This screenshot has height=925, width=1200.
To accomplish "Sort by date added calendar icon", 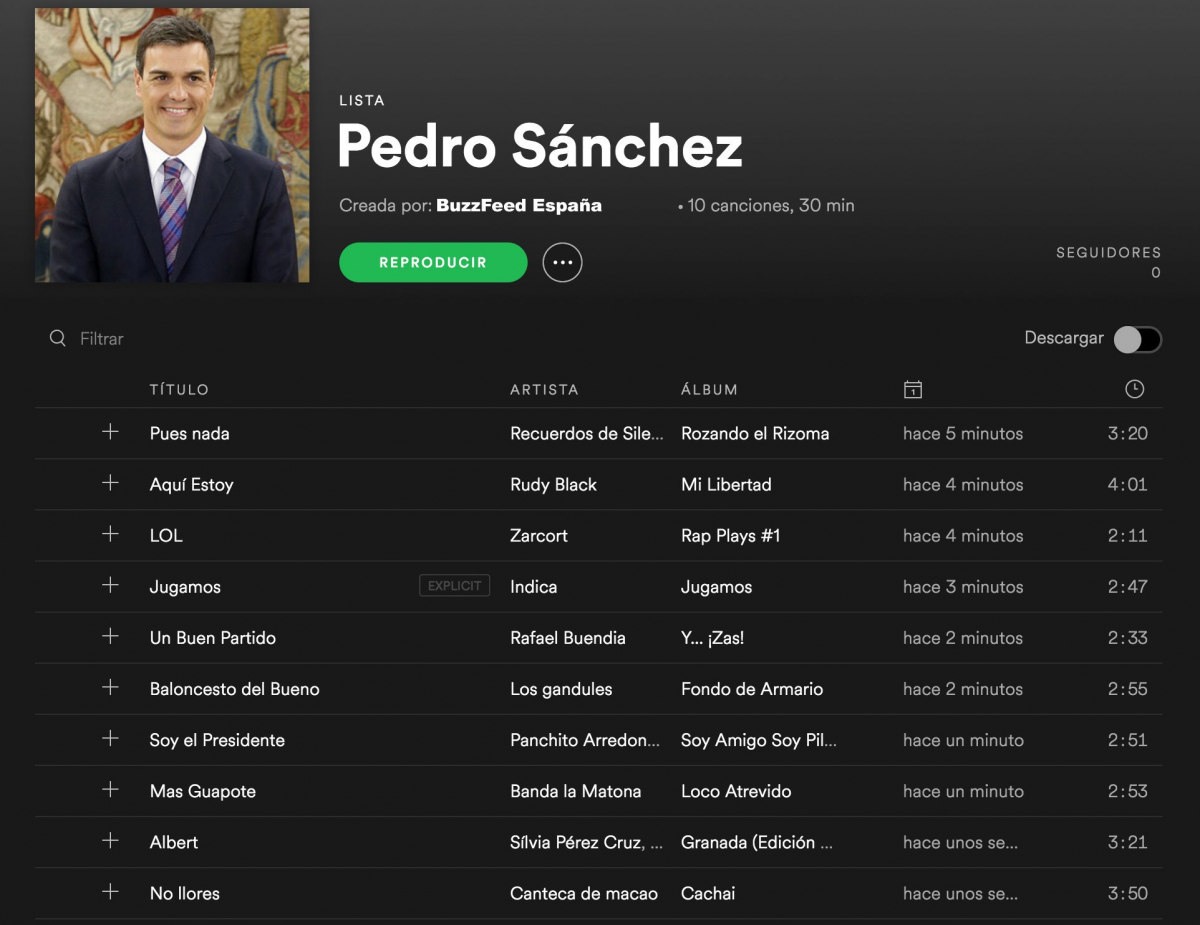I will [912, 389].
